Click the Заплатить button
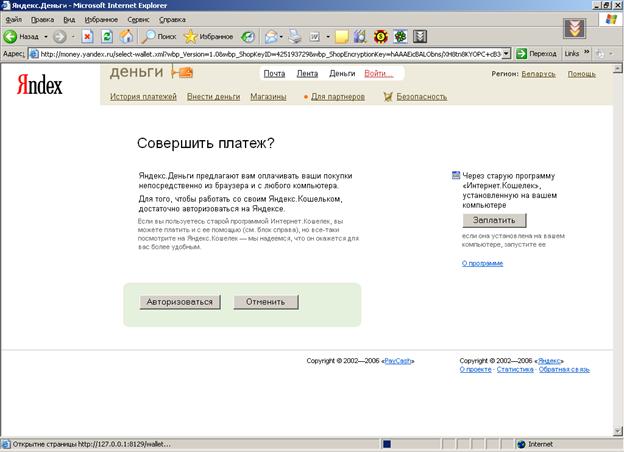Image resolution: width=624 pixels, height=452 pixels. (x=494, y=220)
